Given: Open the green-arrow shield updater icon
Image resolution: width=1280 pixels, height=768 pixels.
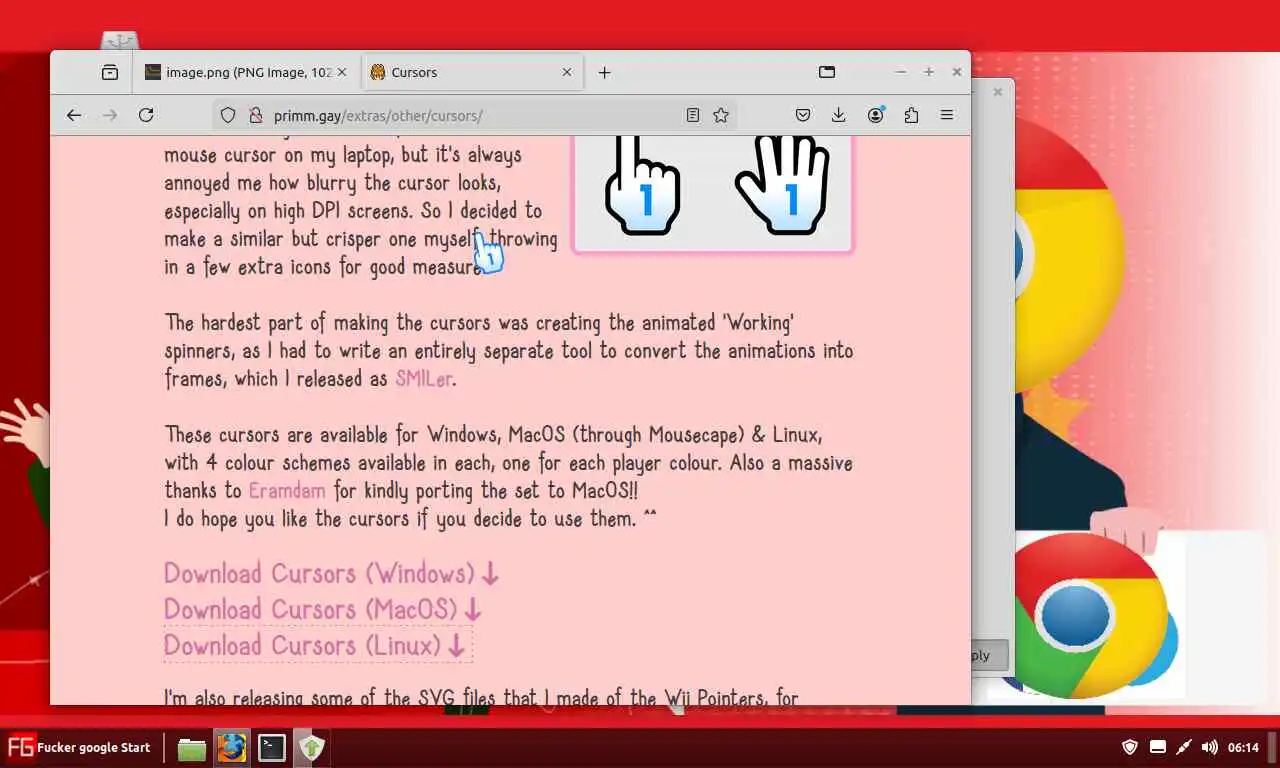Looking at the screenshot, I should click(312, 748).
